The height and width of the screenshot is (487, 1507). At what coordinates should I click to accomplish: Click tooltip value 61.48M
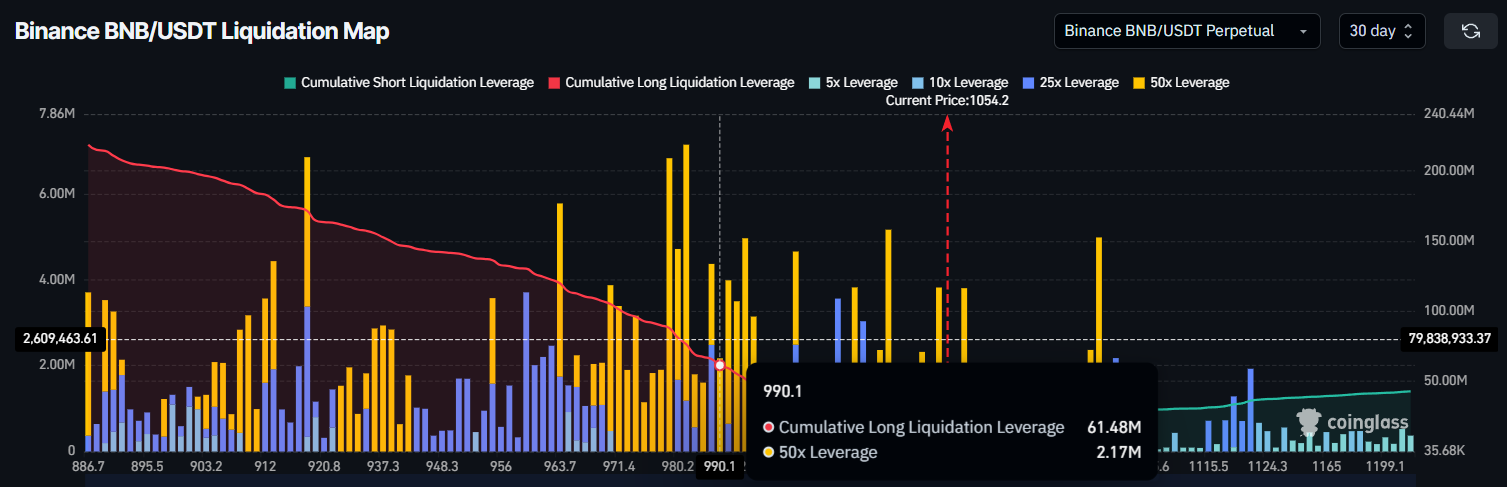coord(1114,428)
